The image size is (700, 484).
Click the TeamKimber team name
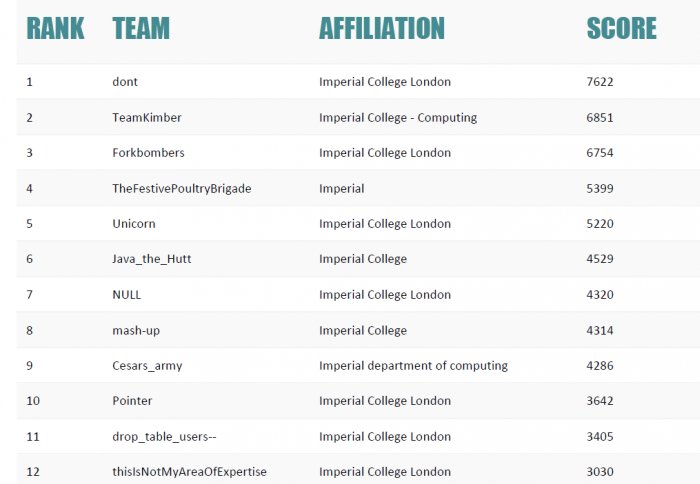[x=147, y=118]
